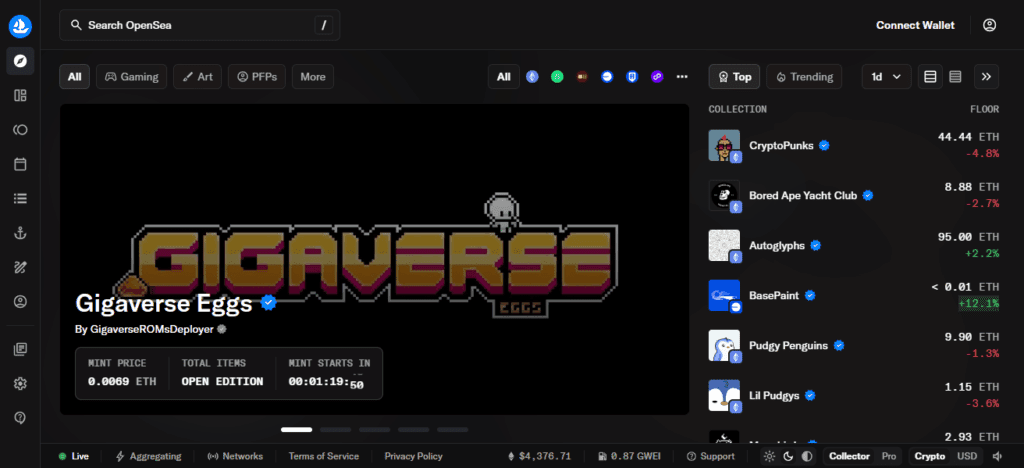Screen dimensions: 1024x468
Task: Filter by Ethereum chain icon
Action: [532, 76]
